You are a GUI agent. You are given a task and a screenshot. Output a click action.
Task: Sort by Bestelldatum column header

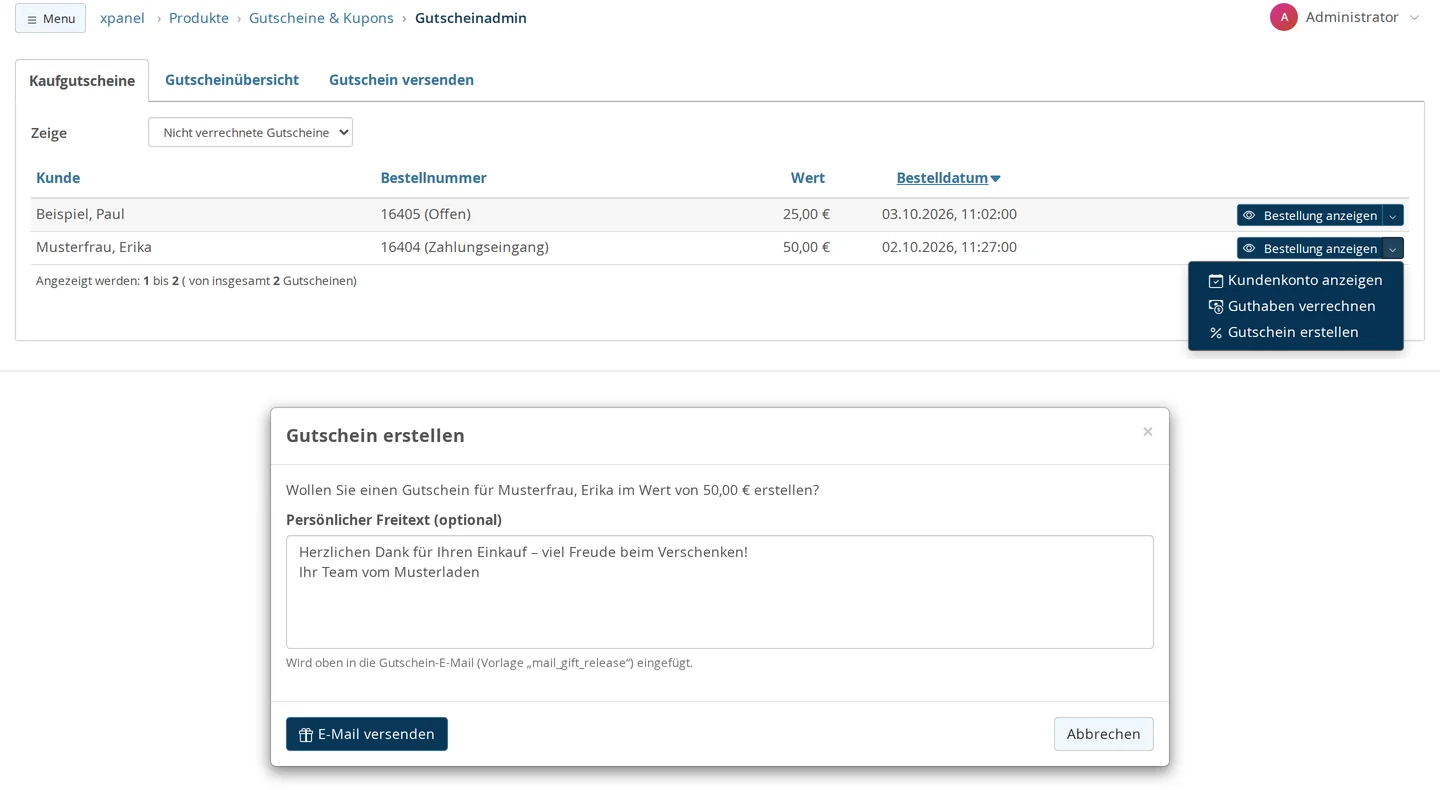[x=942, y=178]
